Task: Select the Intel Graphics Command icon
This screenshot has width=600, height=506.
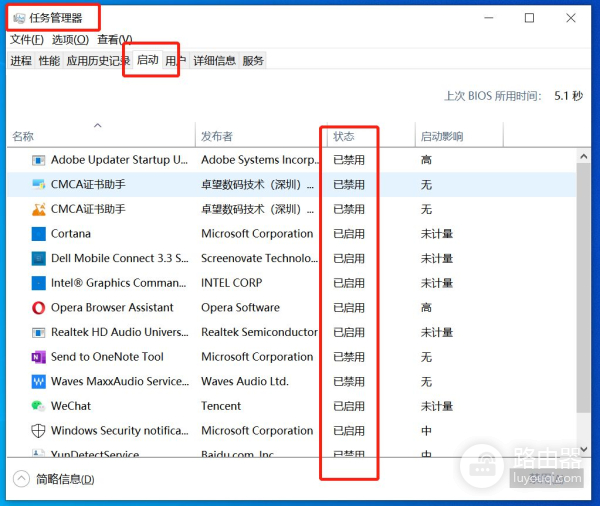Action: [x=39, y=283]
